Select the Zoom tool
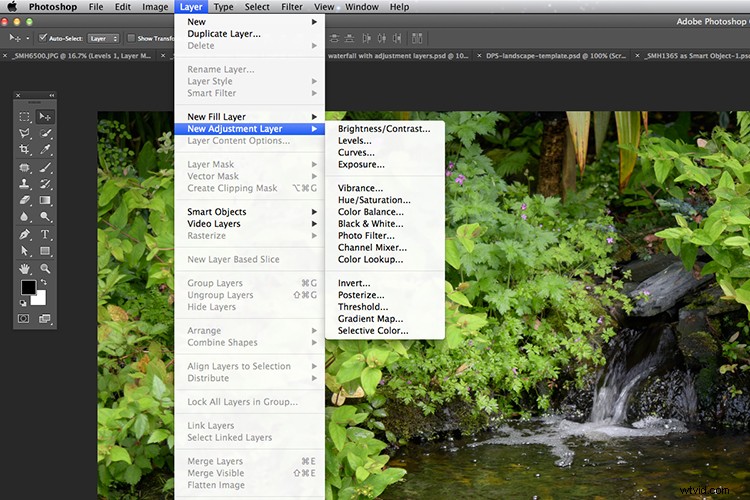 pyautogui.click(x=45, y=268)
